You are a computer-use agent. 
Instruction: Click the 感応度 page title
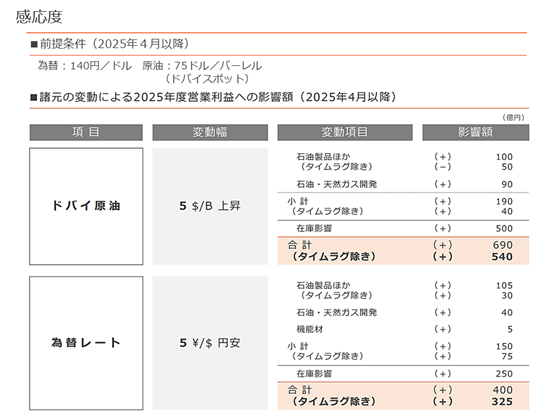[x=39, y=17]
